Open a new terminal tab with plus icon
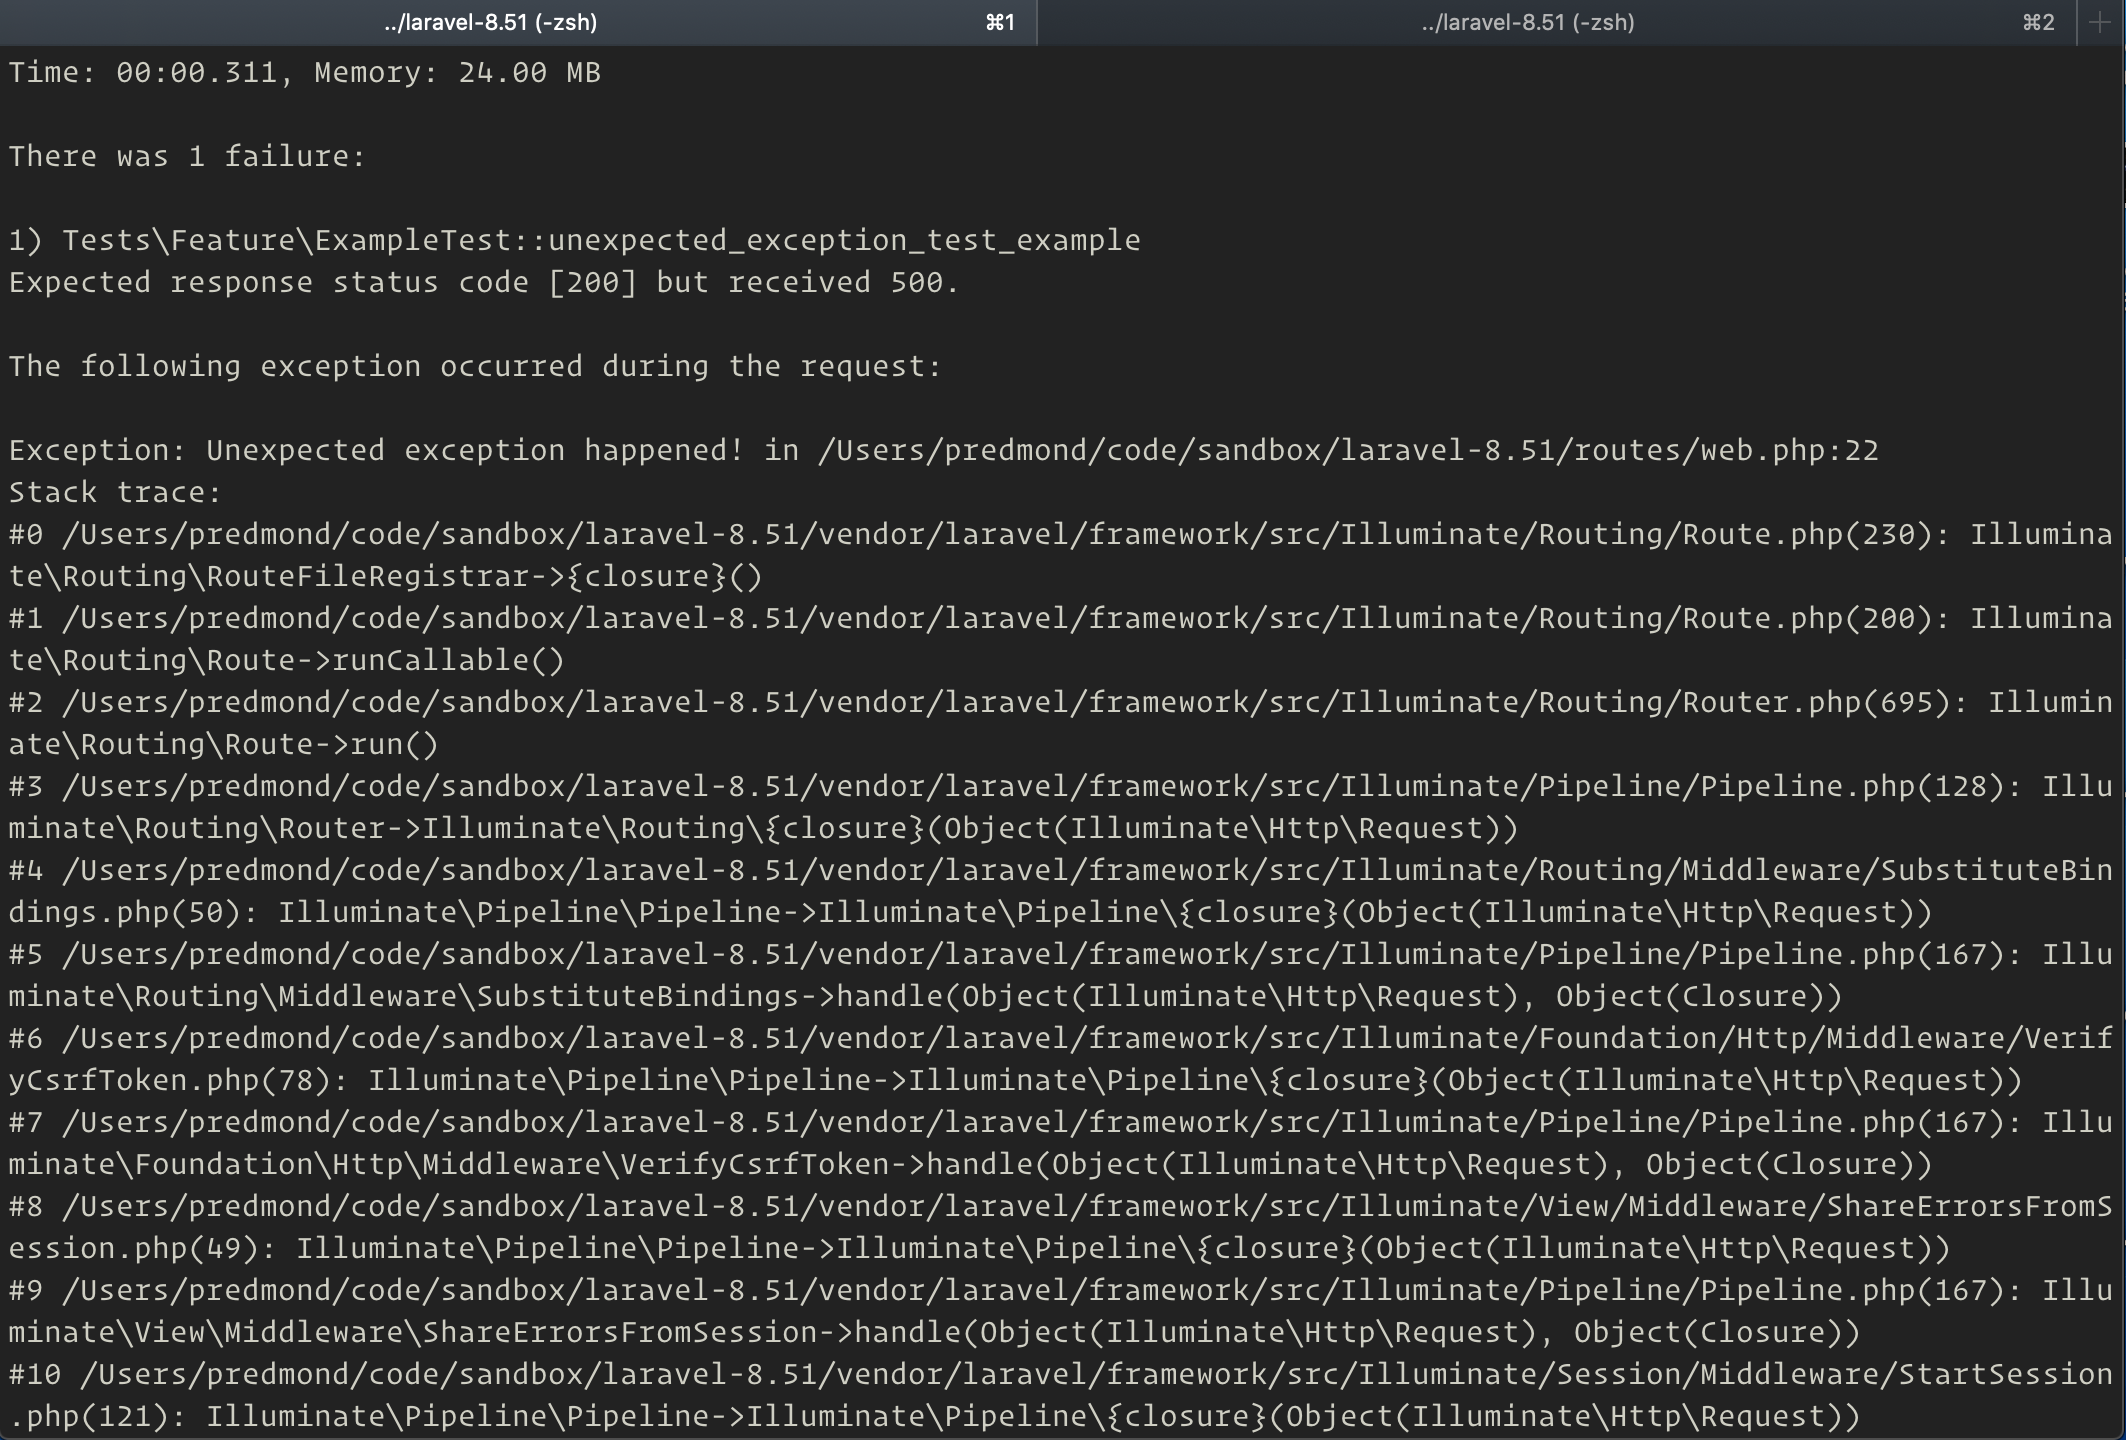 point(2100,22)
